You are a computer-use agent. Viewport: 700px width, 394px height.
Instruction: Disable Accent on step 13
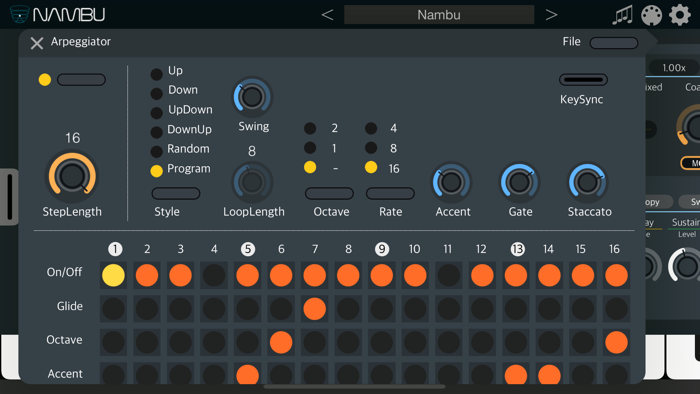click(516, 374)
